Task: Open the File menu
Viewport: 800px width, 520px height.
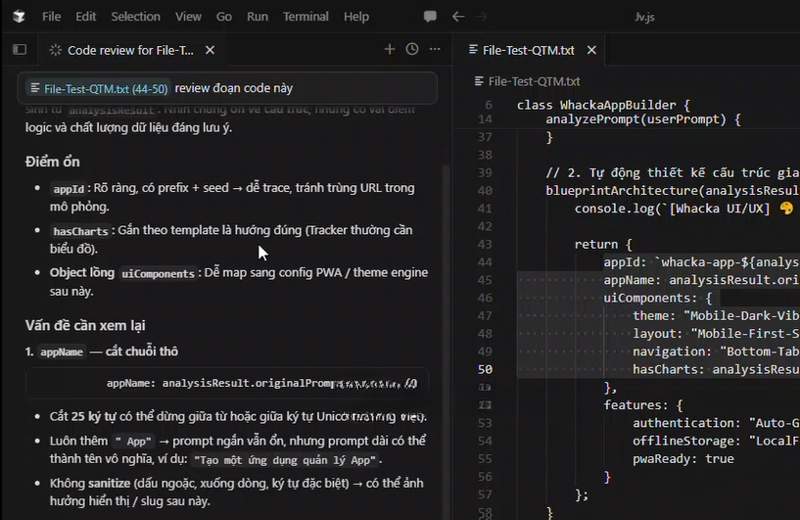Action: pos(52,17)
